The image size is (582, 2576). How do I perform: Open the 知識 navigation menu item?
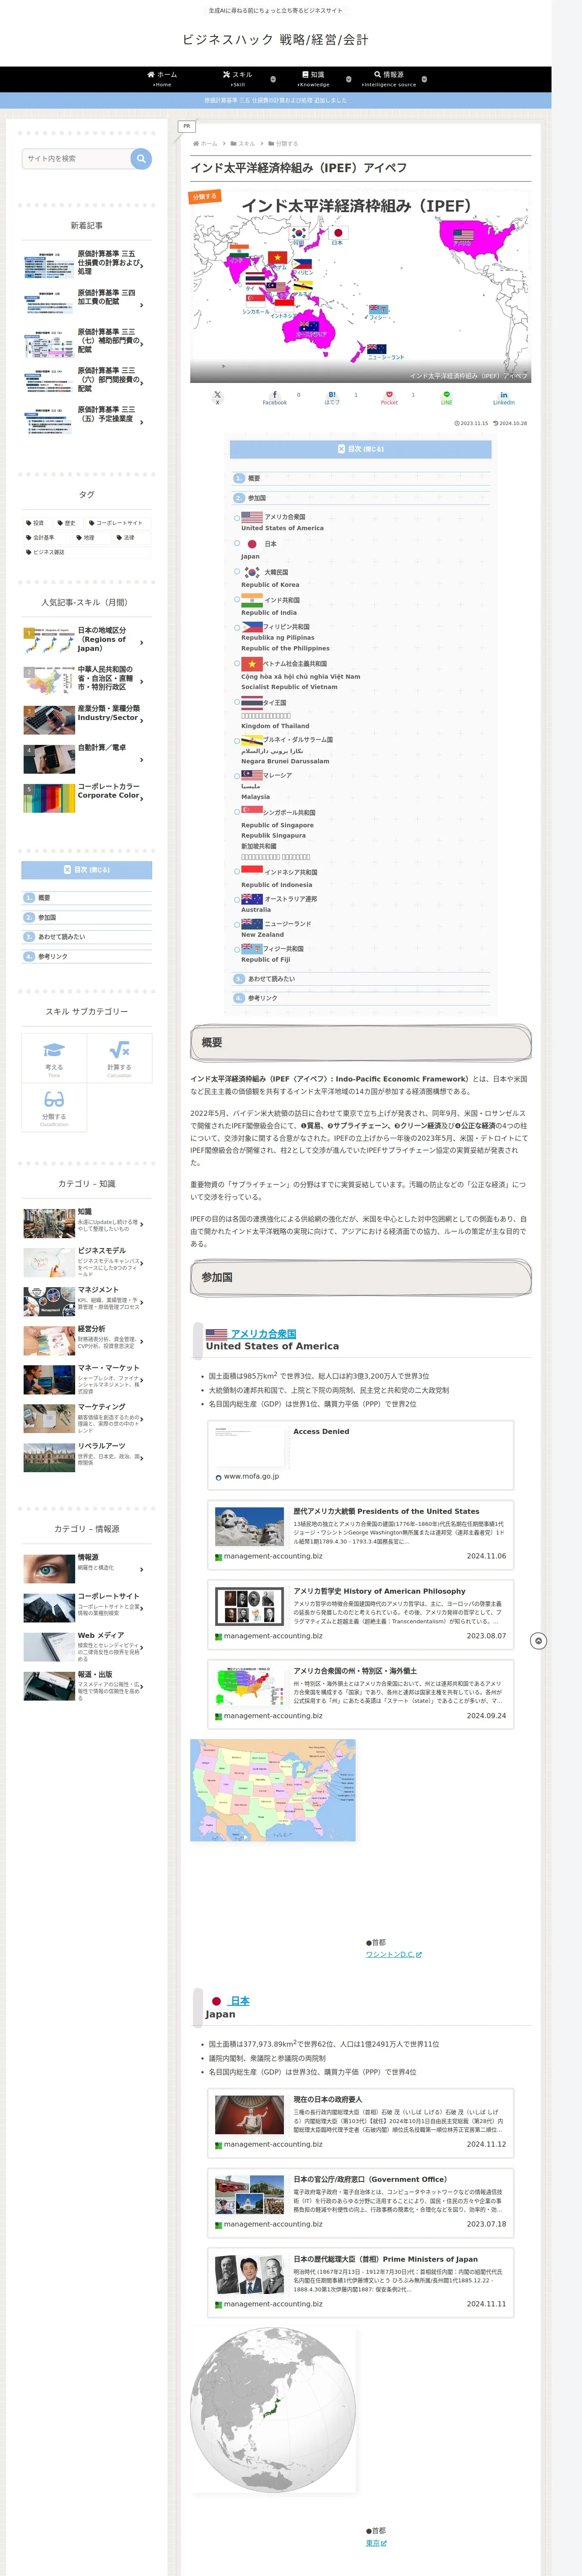point(313,79)
